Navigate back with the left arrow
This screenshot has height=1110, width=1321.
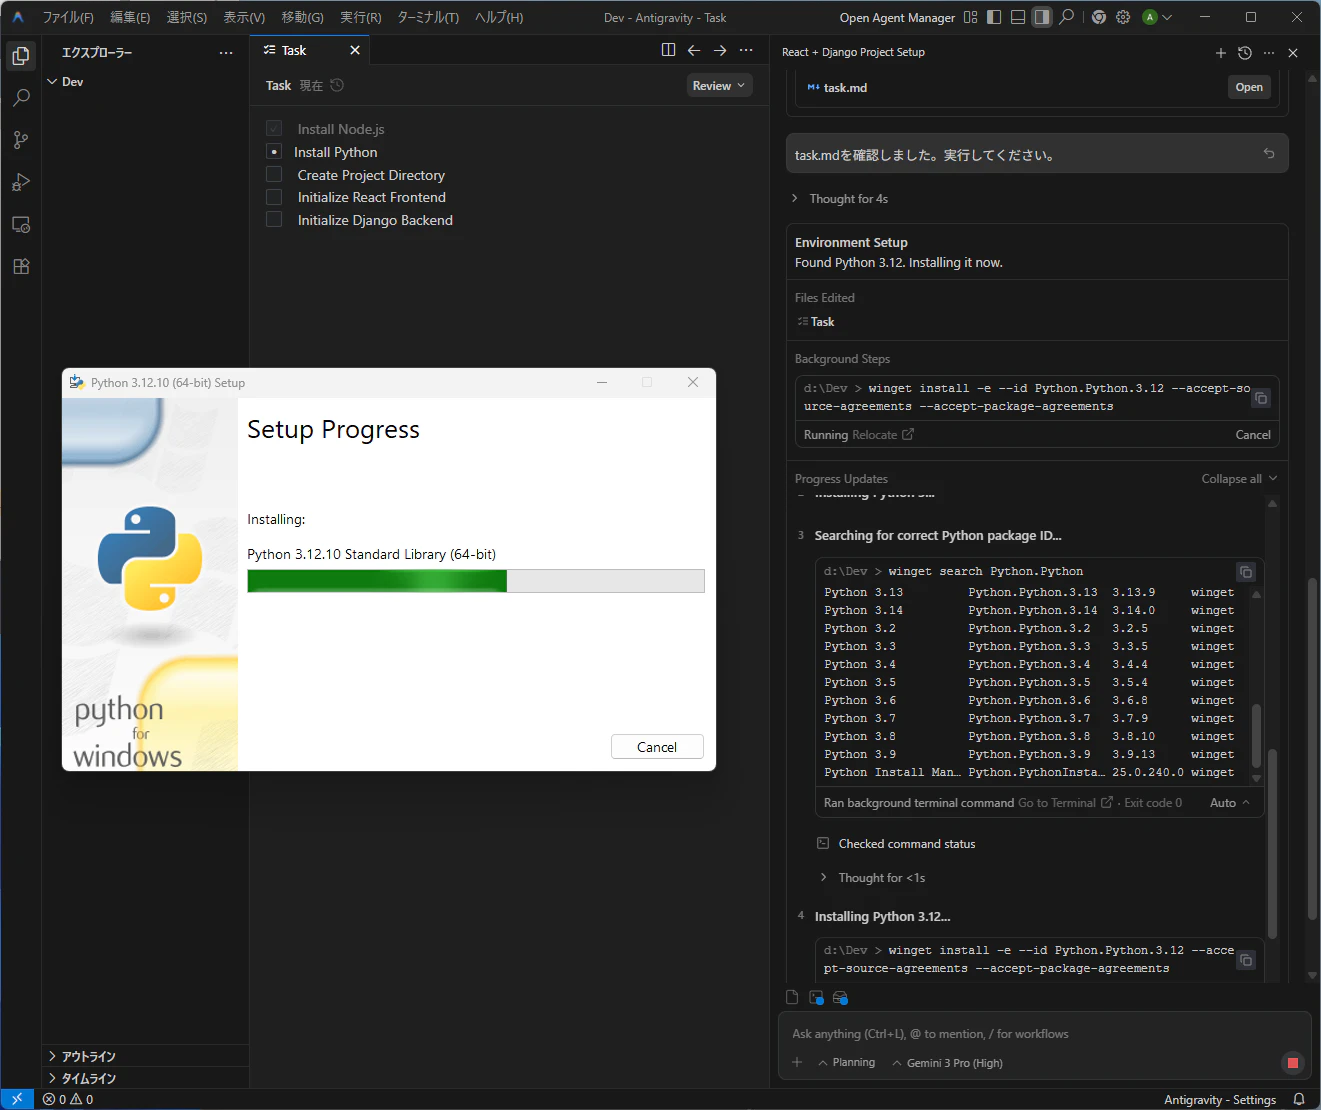point(694,50)
